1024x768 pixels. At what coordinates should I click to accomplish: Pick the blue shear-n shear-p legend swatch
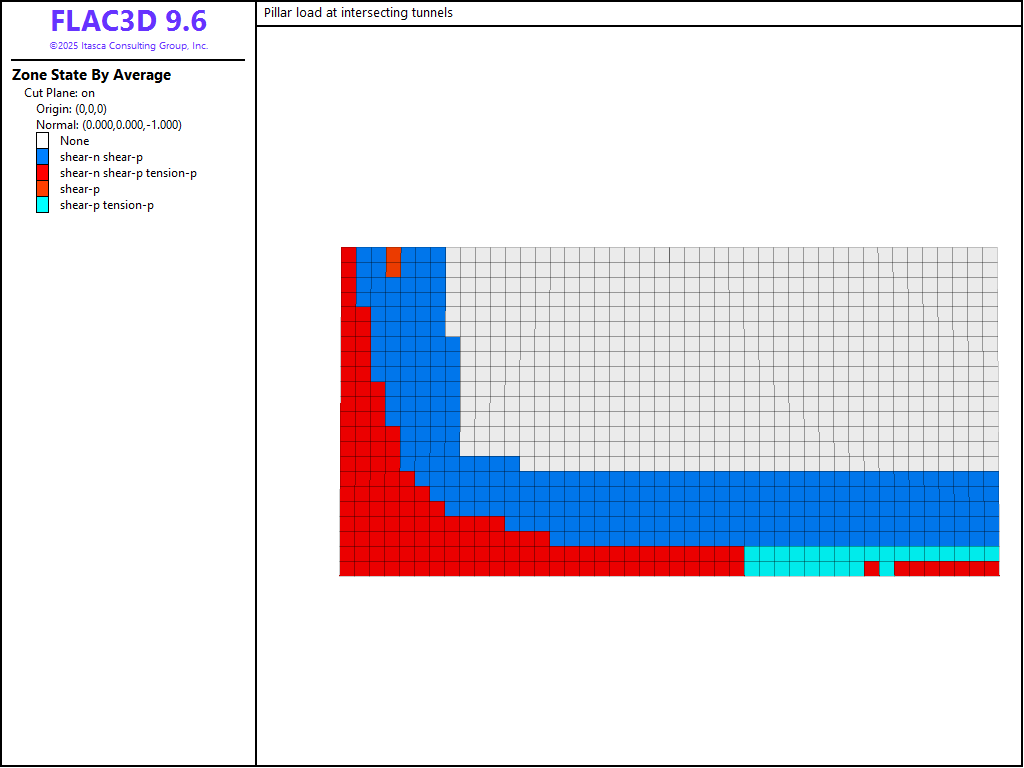pos(42,157)
